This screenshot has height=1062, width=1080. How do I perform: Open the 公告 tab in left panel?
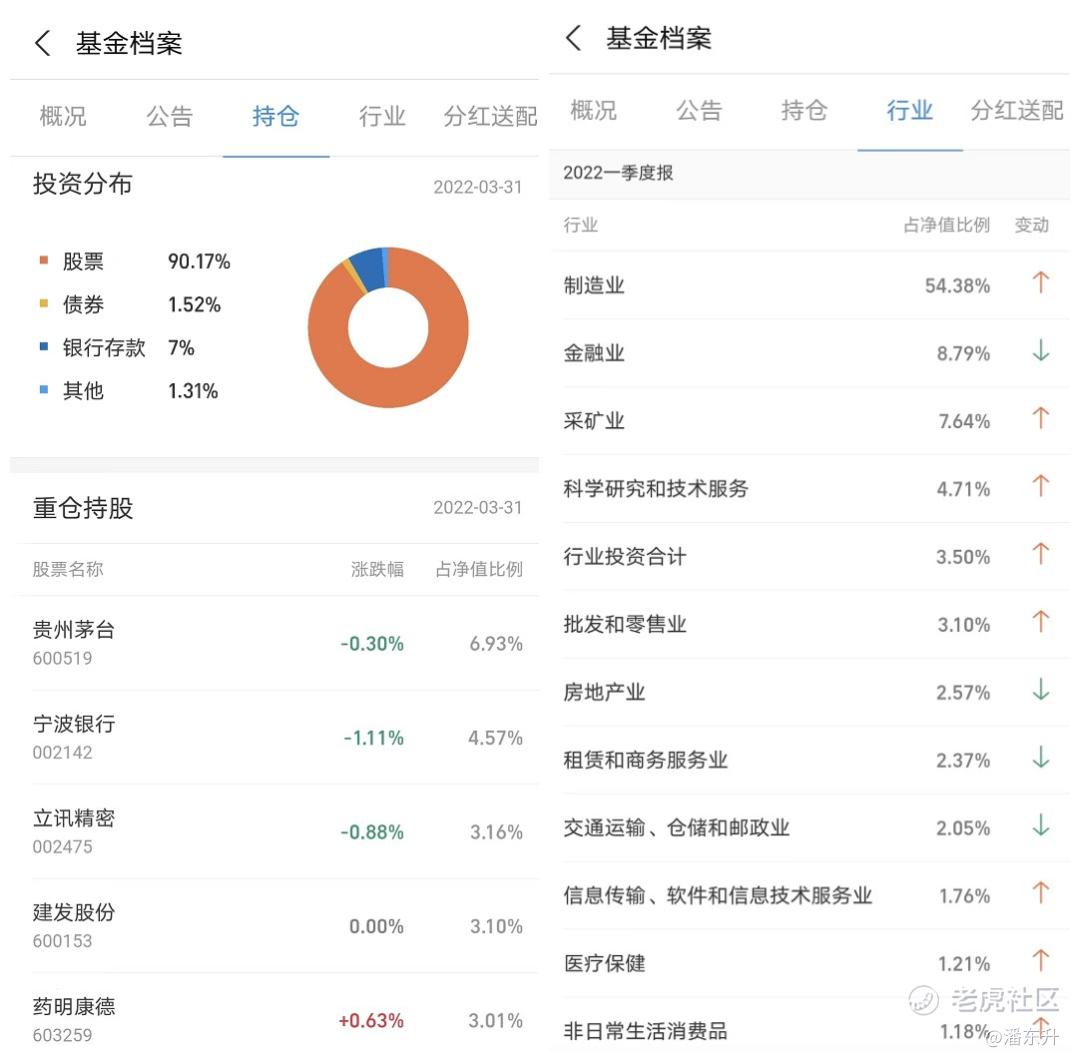[x=169, y=116]
